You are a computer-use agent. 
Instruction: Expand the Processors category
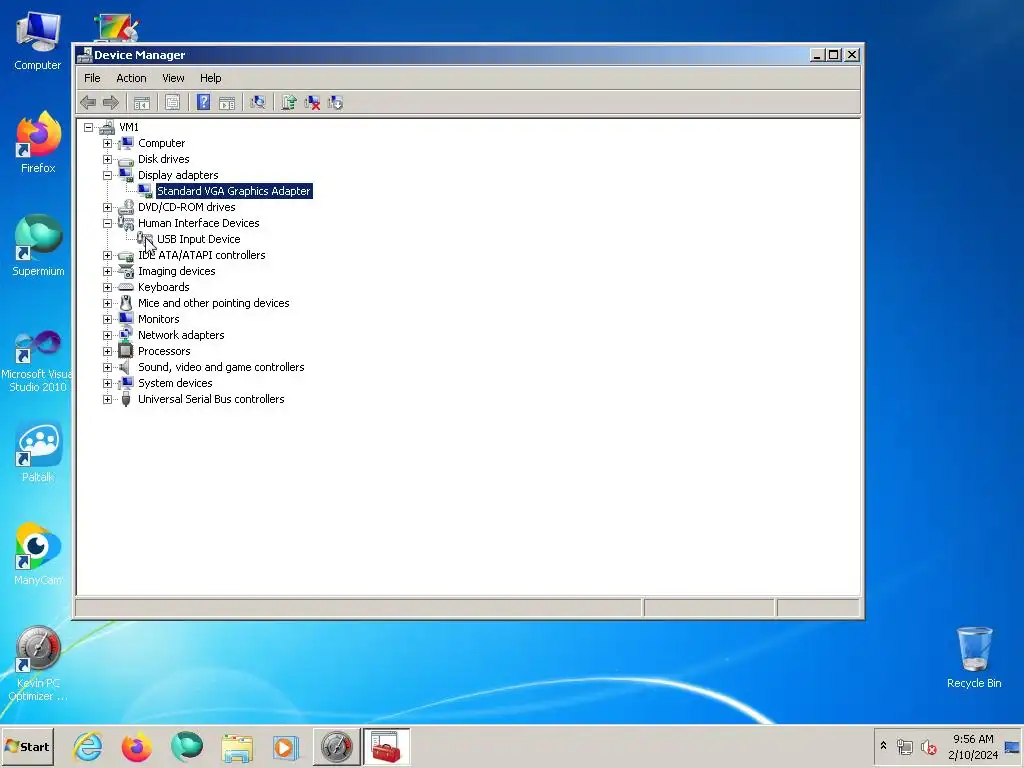coord(107,351)
